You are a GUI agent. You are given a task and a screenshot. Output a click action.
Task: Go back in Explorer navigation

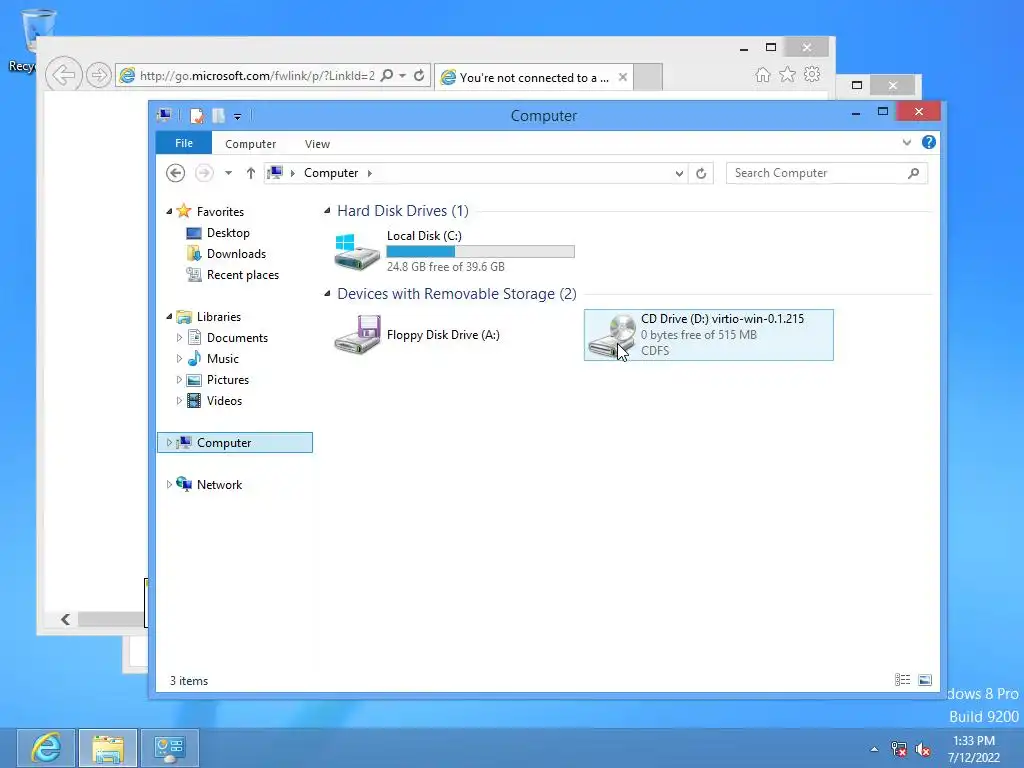[175, 173]
